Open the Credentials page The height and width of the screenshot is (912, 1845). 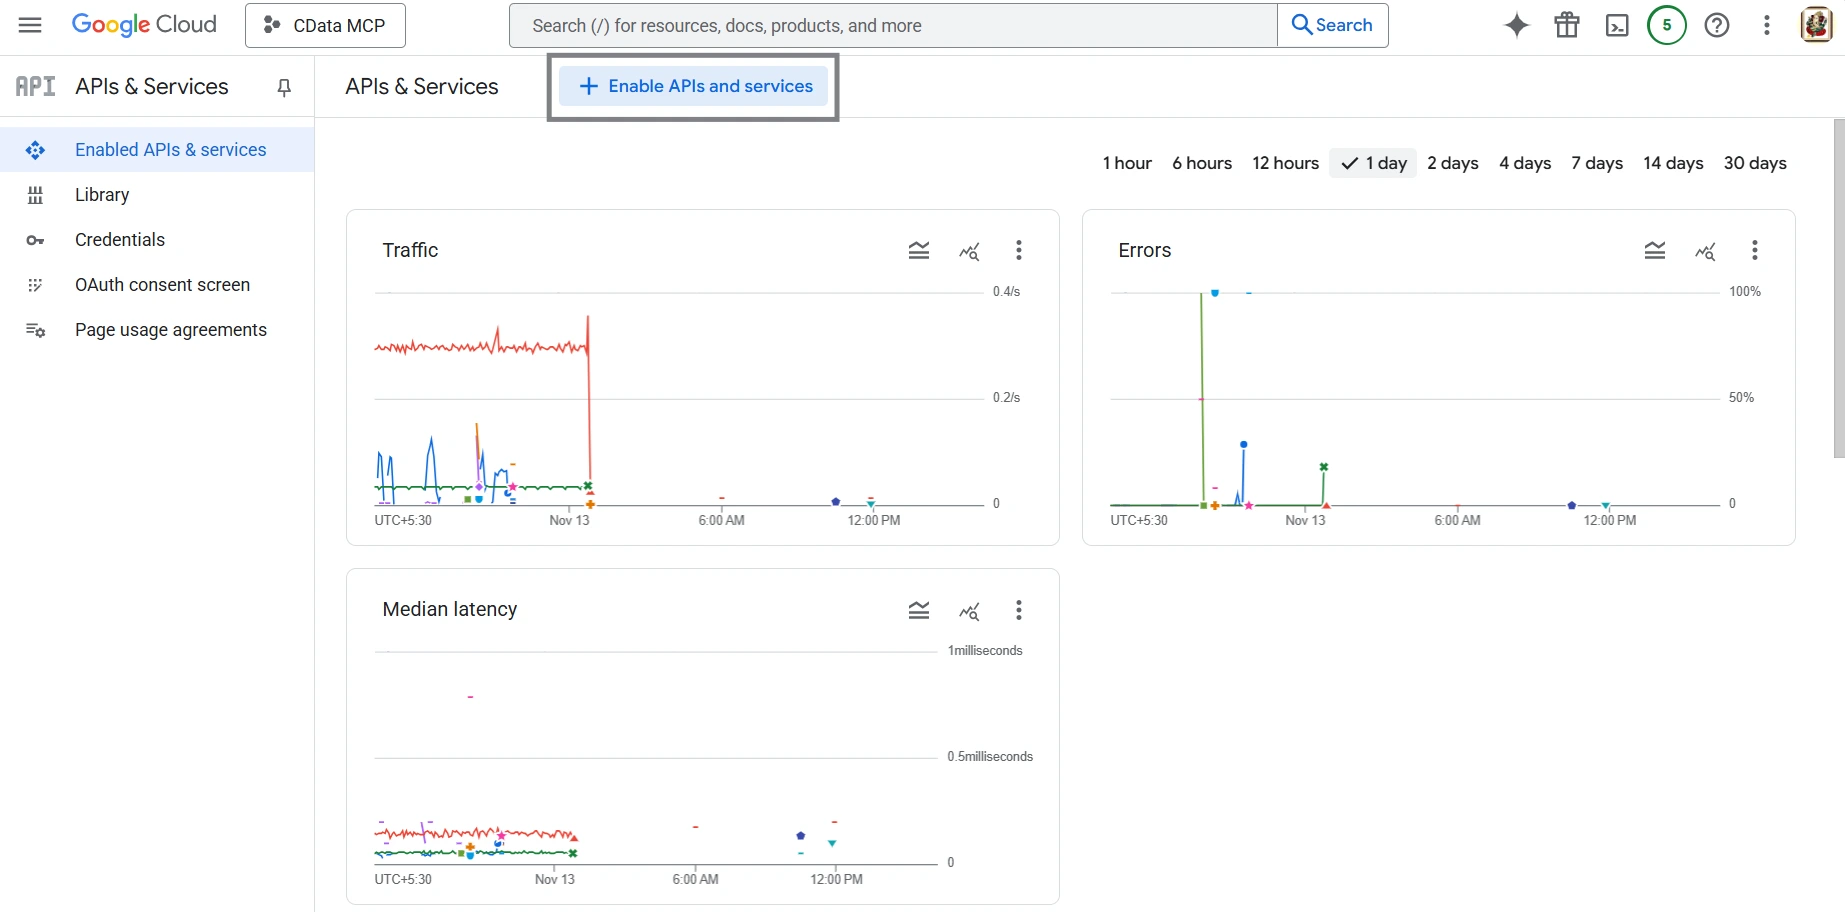point(119,239)
